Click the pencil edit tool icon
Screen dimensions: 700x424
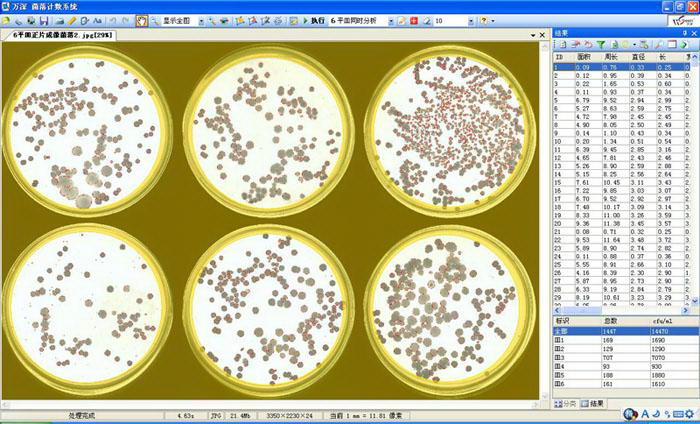coord(72,20)
